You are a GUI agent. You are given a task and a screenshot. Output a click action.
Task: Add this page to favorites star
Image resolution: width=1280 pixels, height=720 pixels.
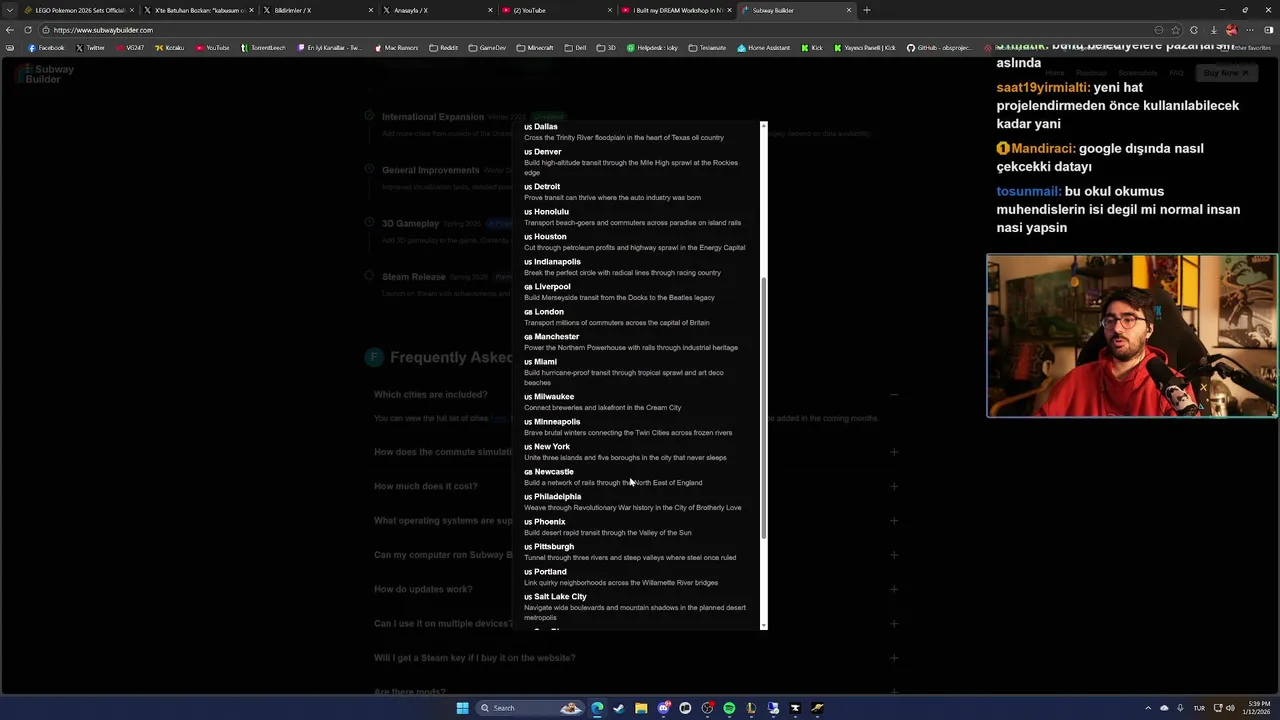1176,30
